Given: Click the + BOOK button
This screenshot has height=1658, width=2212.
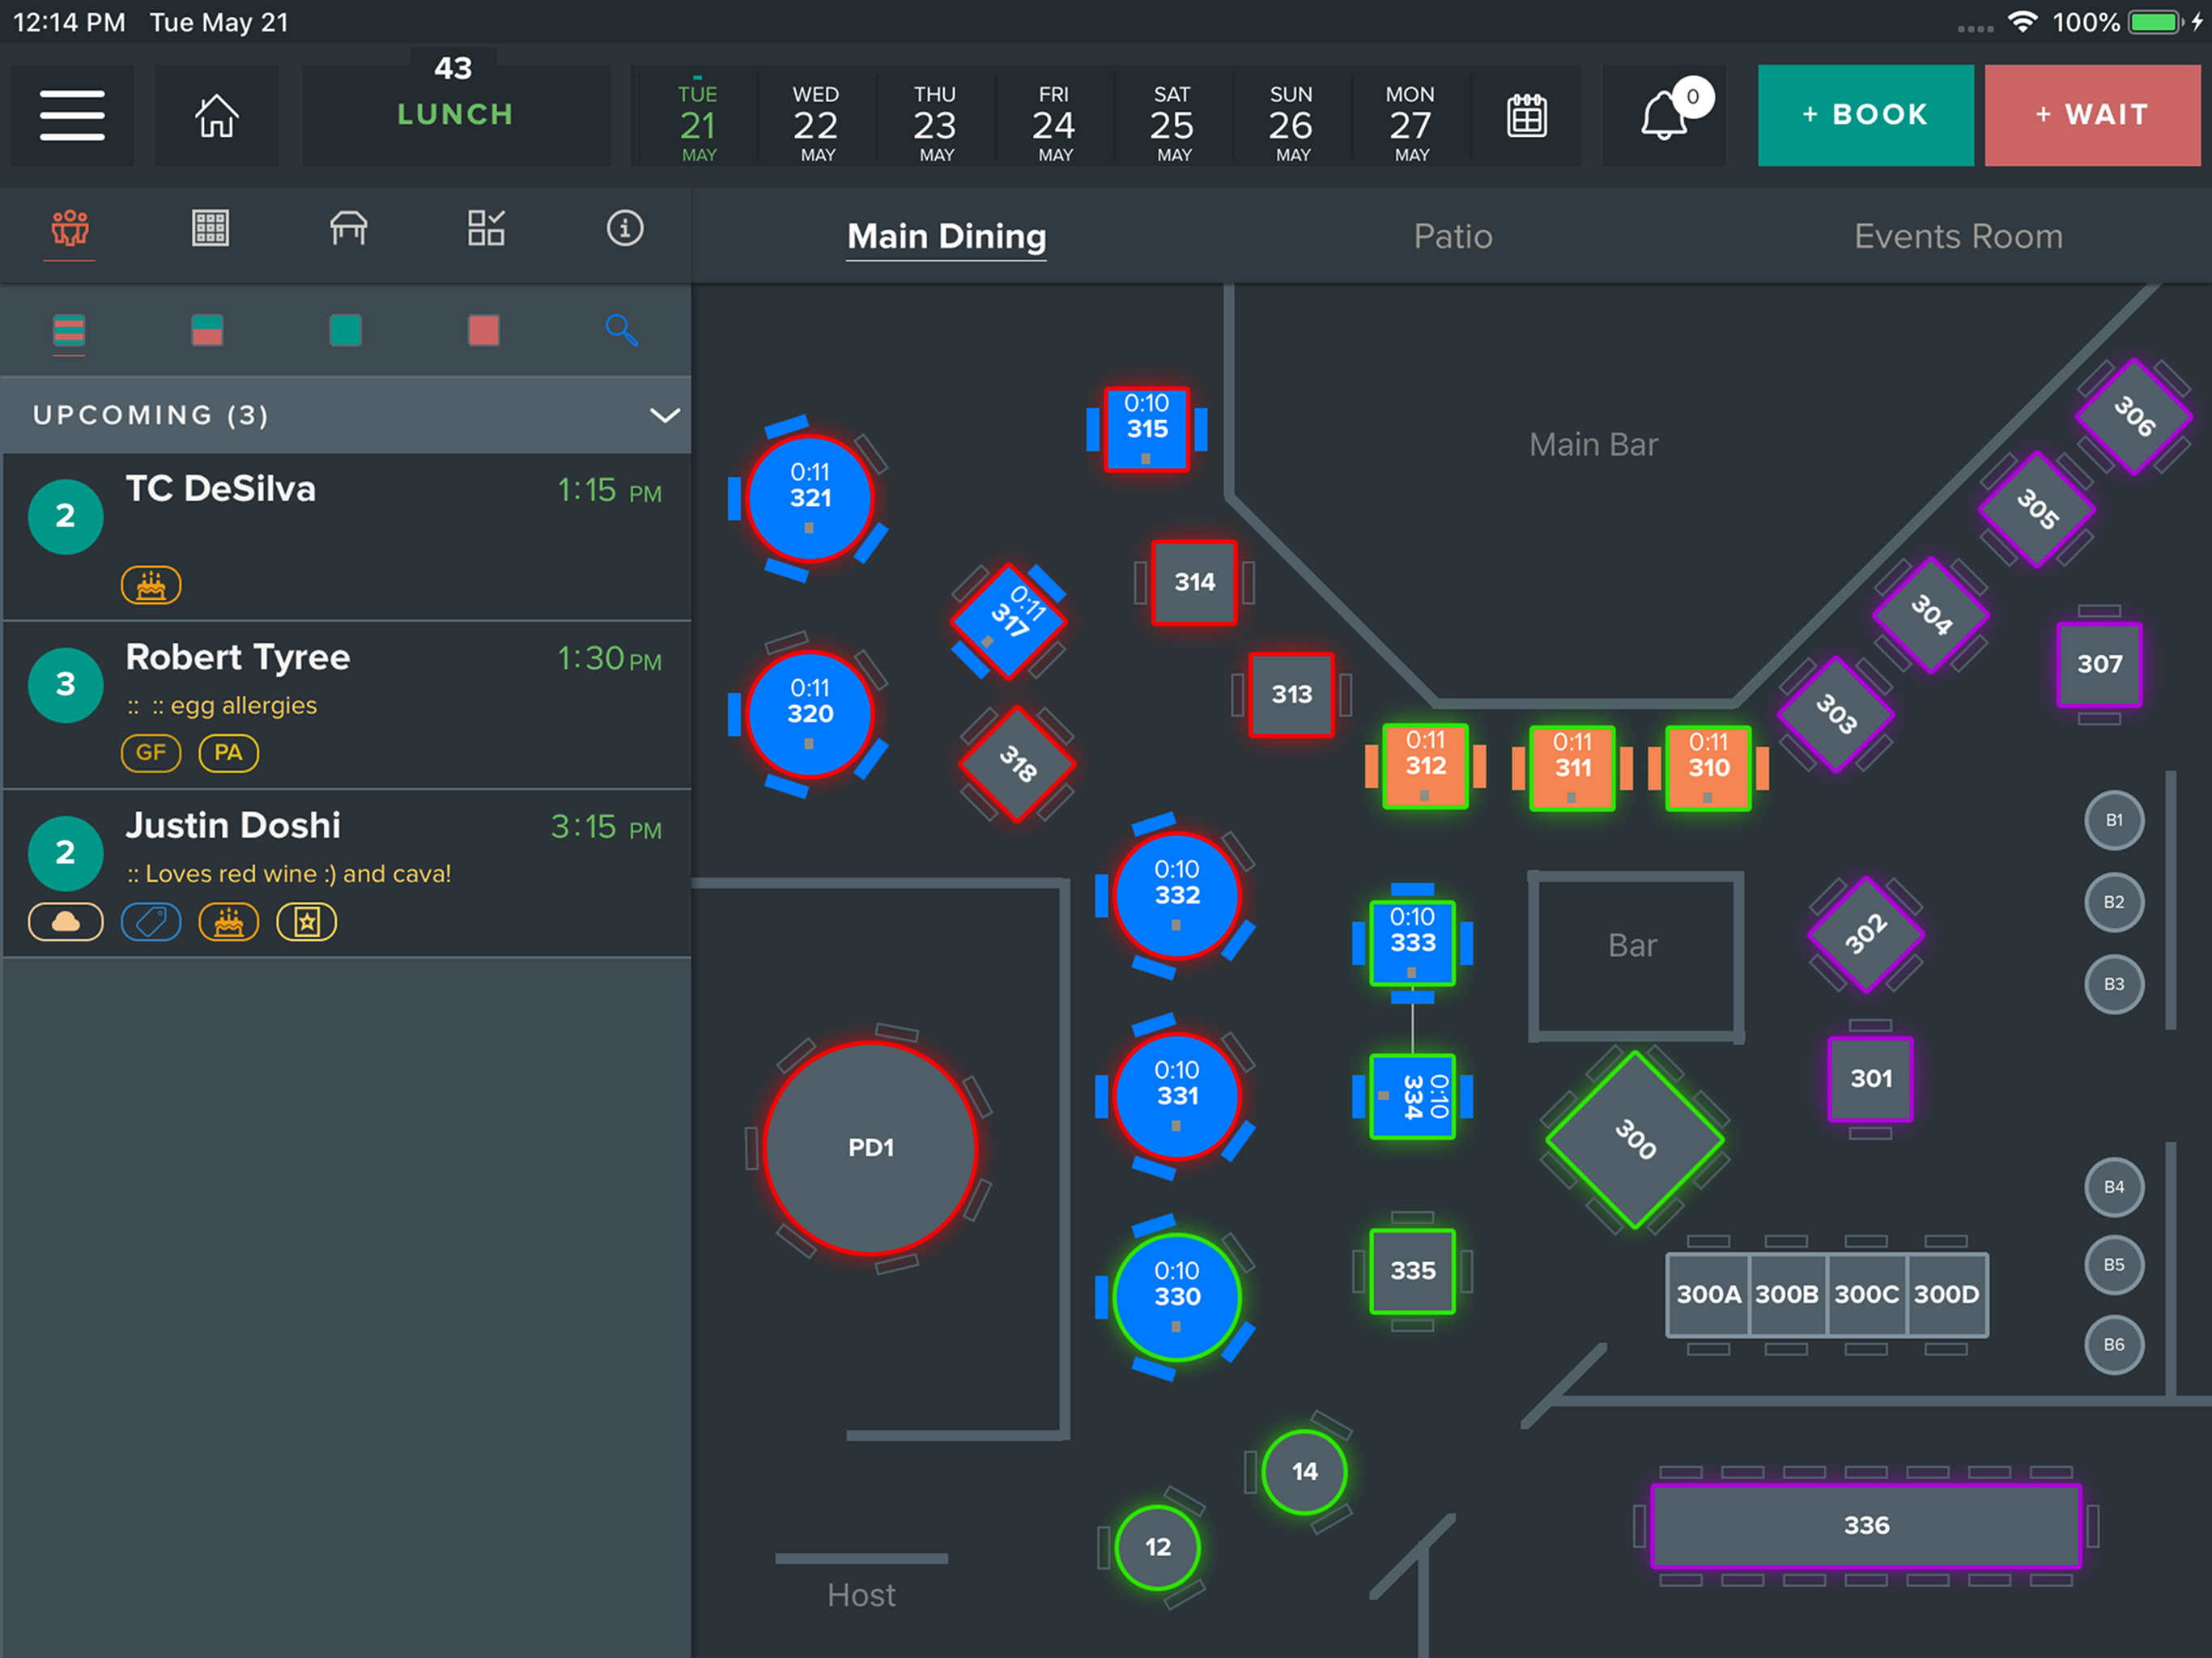Looking at the screenshot, I should pyautogui.click(x=1865, y=115).
